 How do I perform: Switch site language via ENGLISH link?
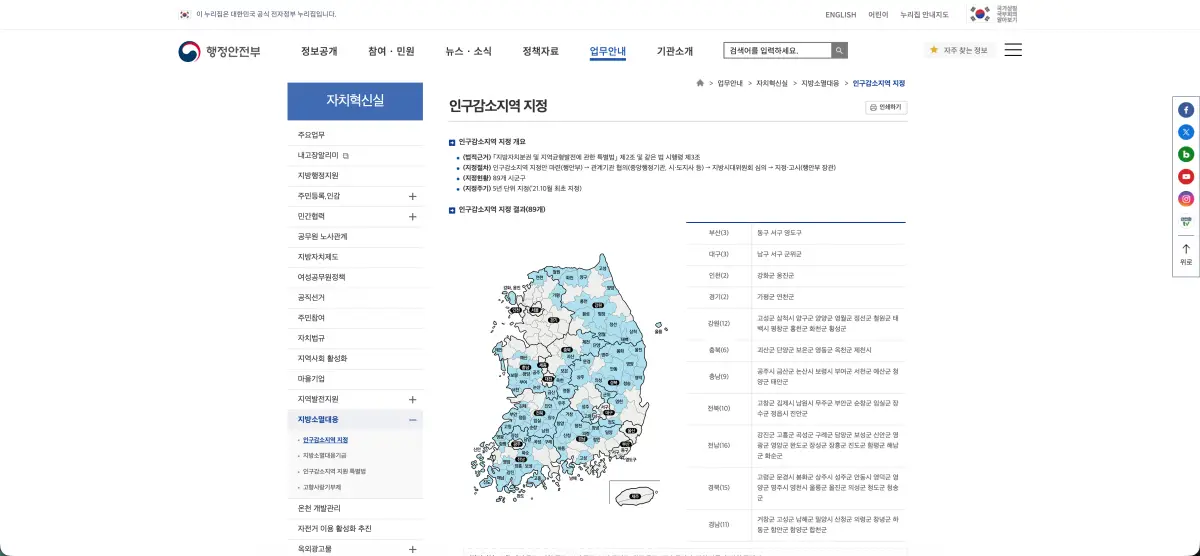(840, 14)
